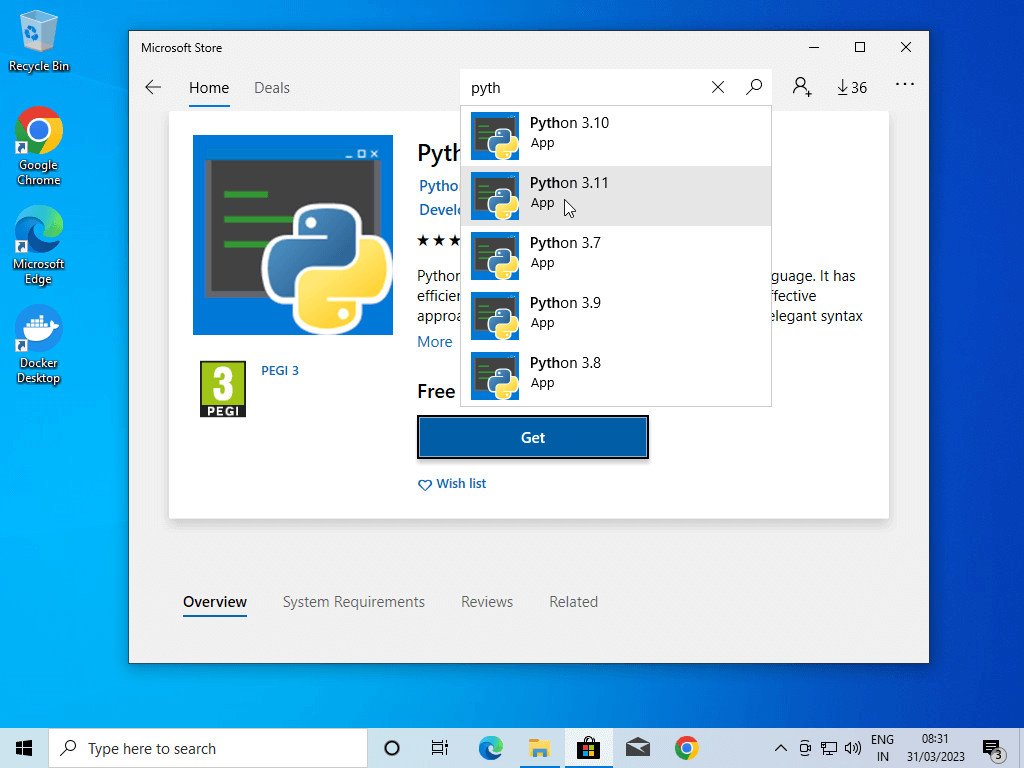Open Chrome from the taskbar
1024x768 pixels.
pyautogui.click(x=686, y=748)
